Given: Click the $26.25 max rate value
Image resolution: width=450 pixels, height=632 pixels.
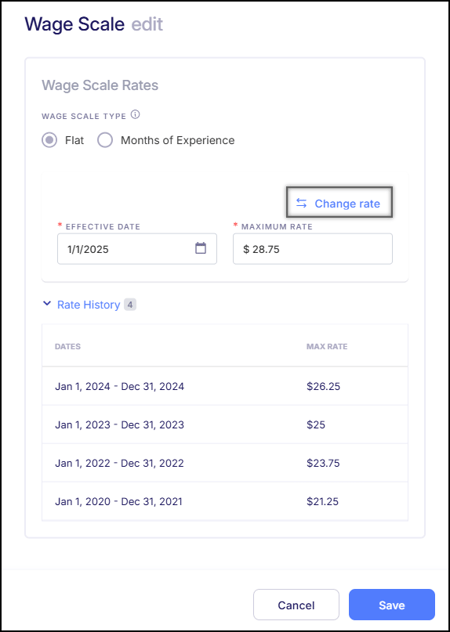Looking at the screenshot, I should click(x=323, y=387).
